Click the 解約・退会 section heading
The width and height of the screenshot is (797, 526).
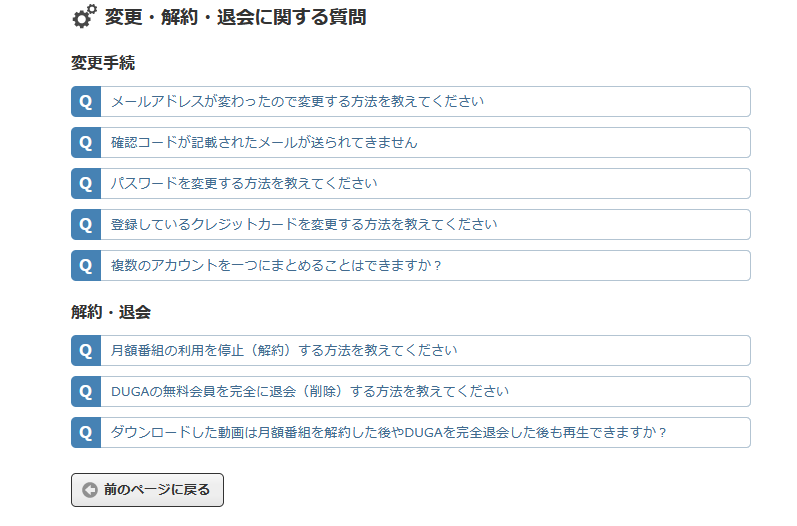coord(111,312)
